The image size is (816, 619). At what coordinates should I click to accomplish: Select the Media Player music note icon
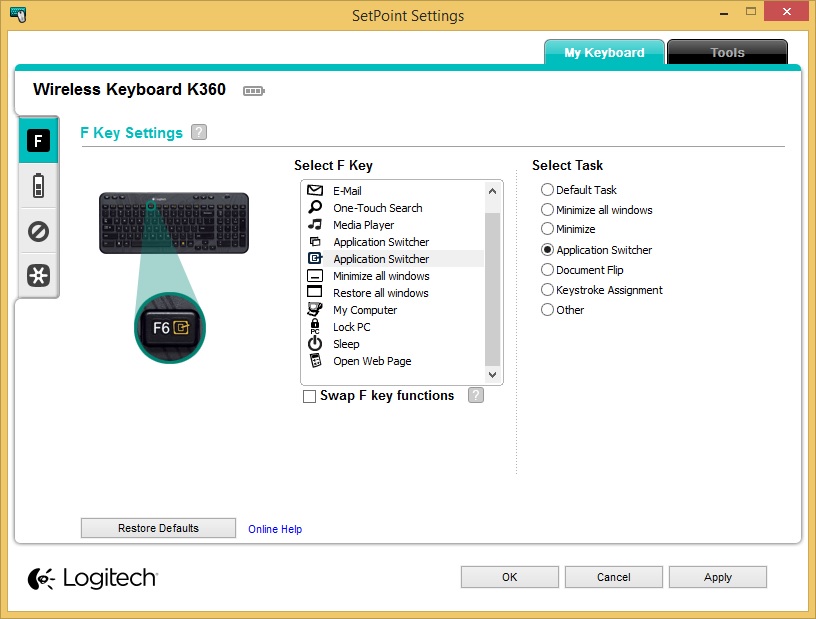pyautogui.click(x=315, y=224)
